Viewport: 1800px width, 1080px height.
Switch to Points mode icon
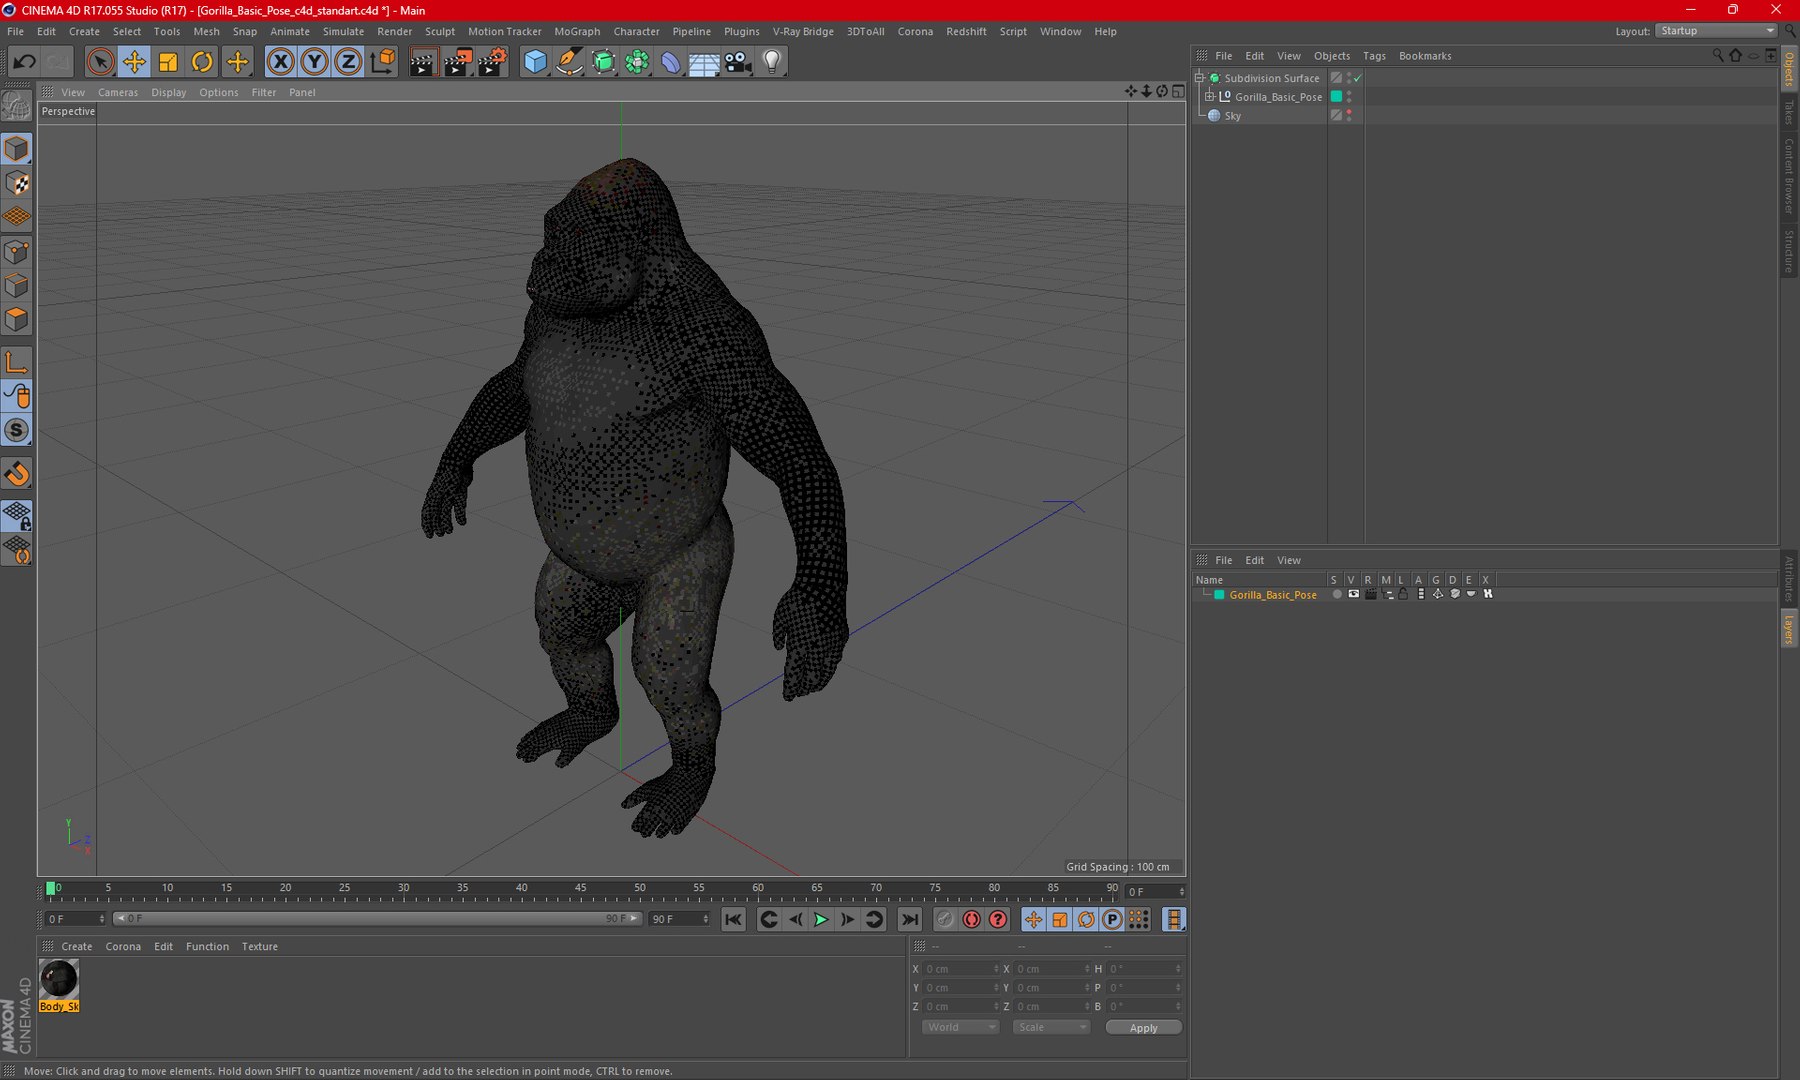click(17, 251)
